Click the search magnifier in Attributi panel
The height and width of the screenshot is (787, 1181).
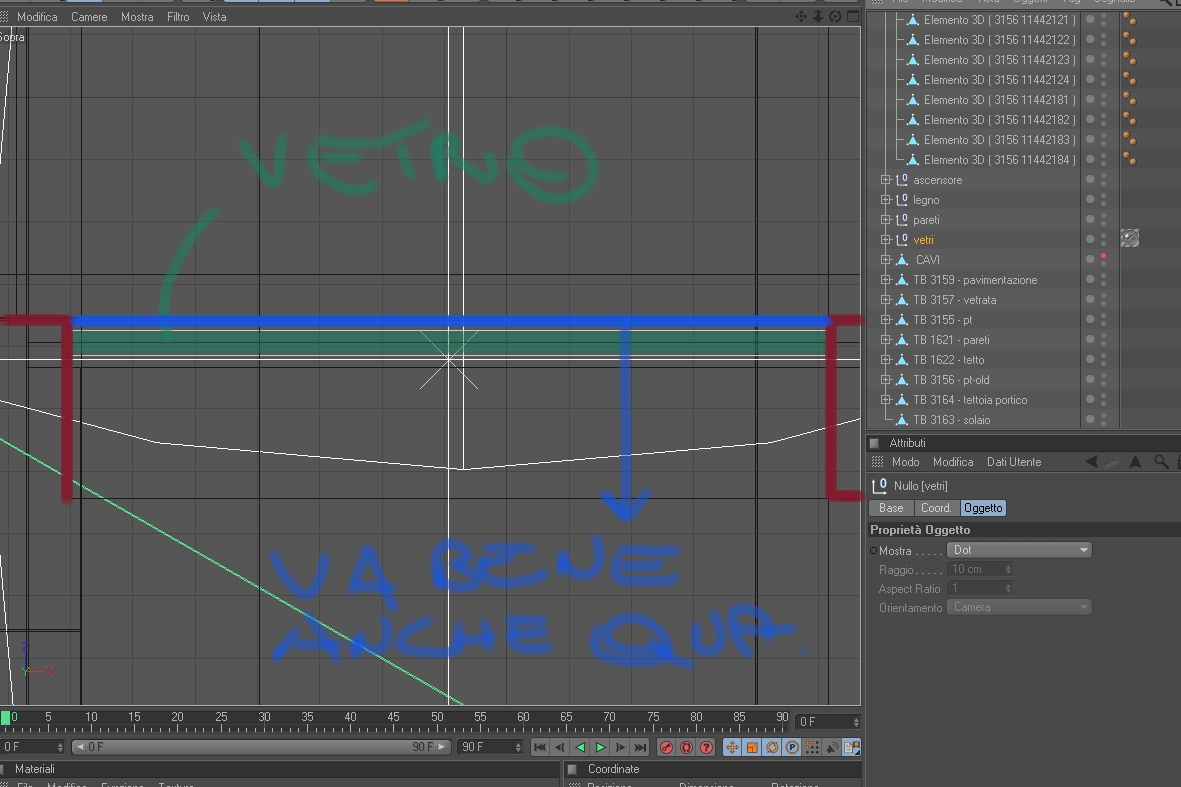1161,462
